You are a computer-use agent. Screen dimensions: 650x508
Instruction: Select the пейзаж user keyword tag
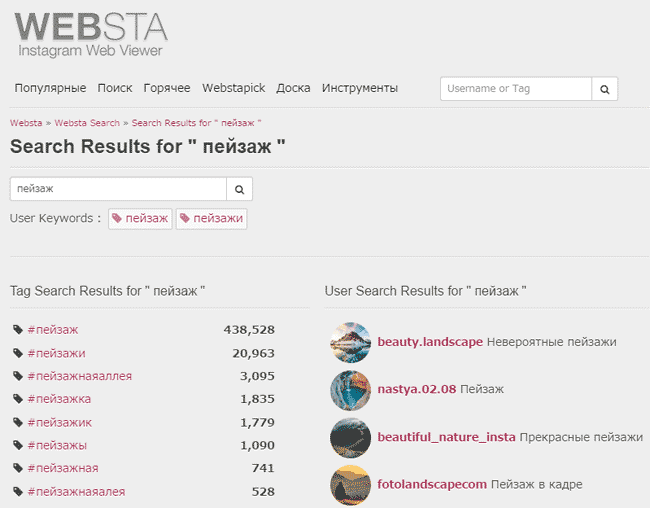[x=140, y=219]
